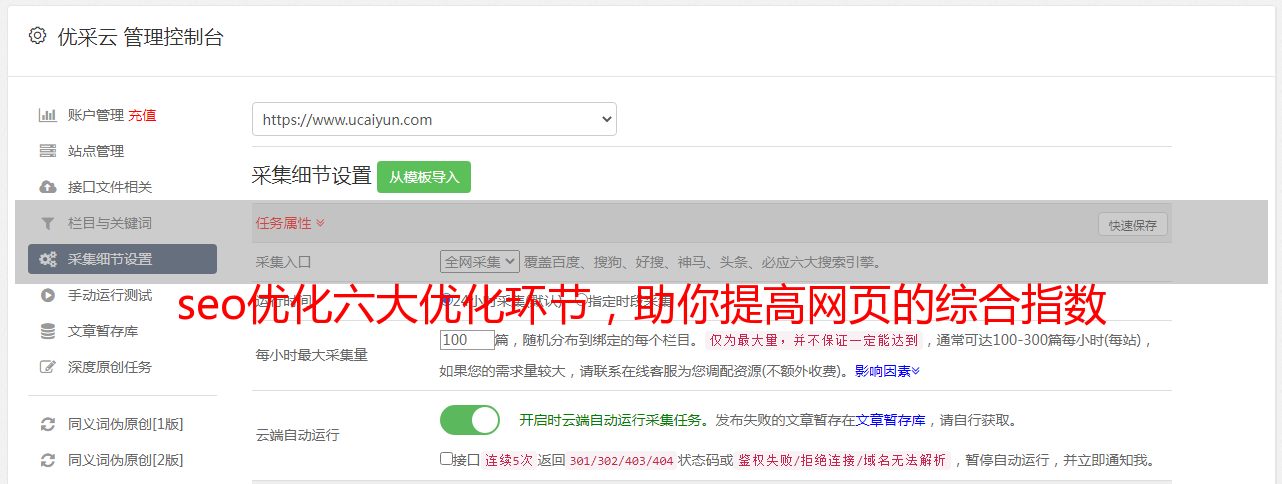Image resolution: width=1282 pixels, height=484 pixels.
Task: Open 站点管理 in the sidebar
Action: 96,151
